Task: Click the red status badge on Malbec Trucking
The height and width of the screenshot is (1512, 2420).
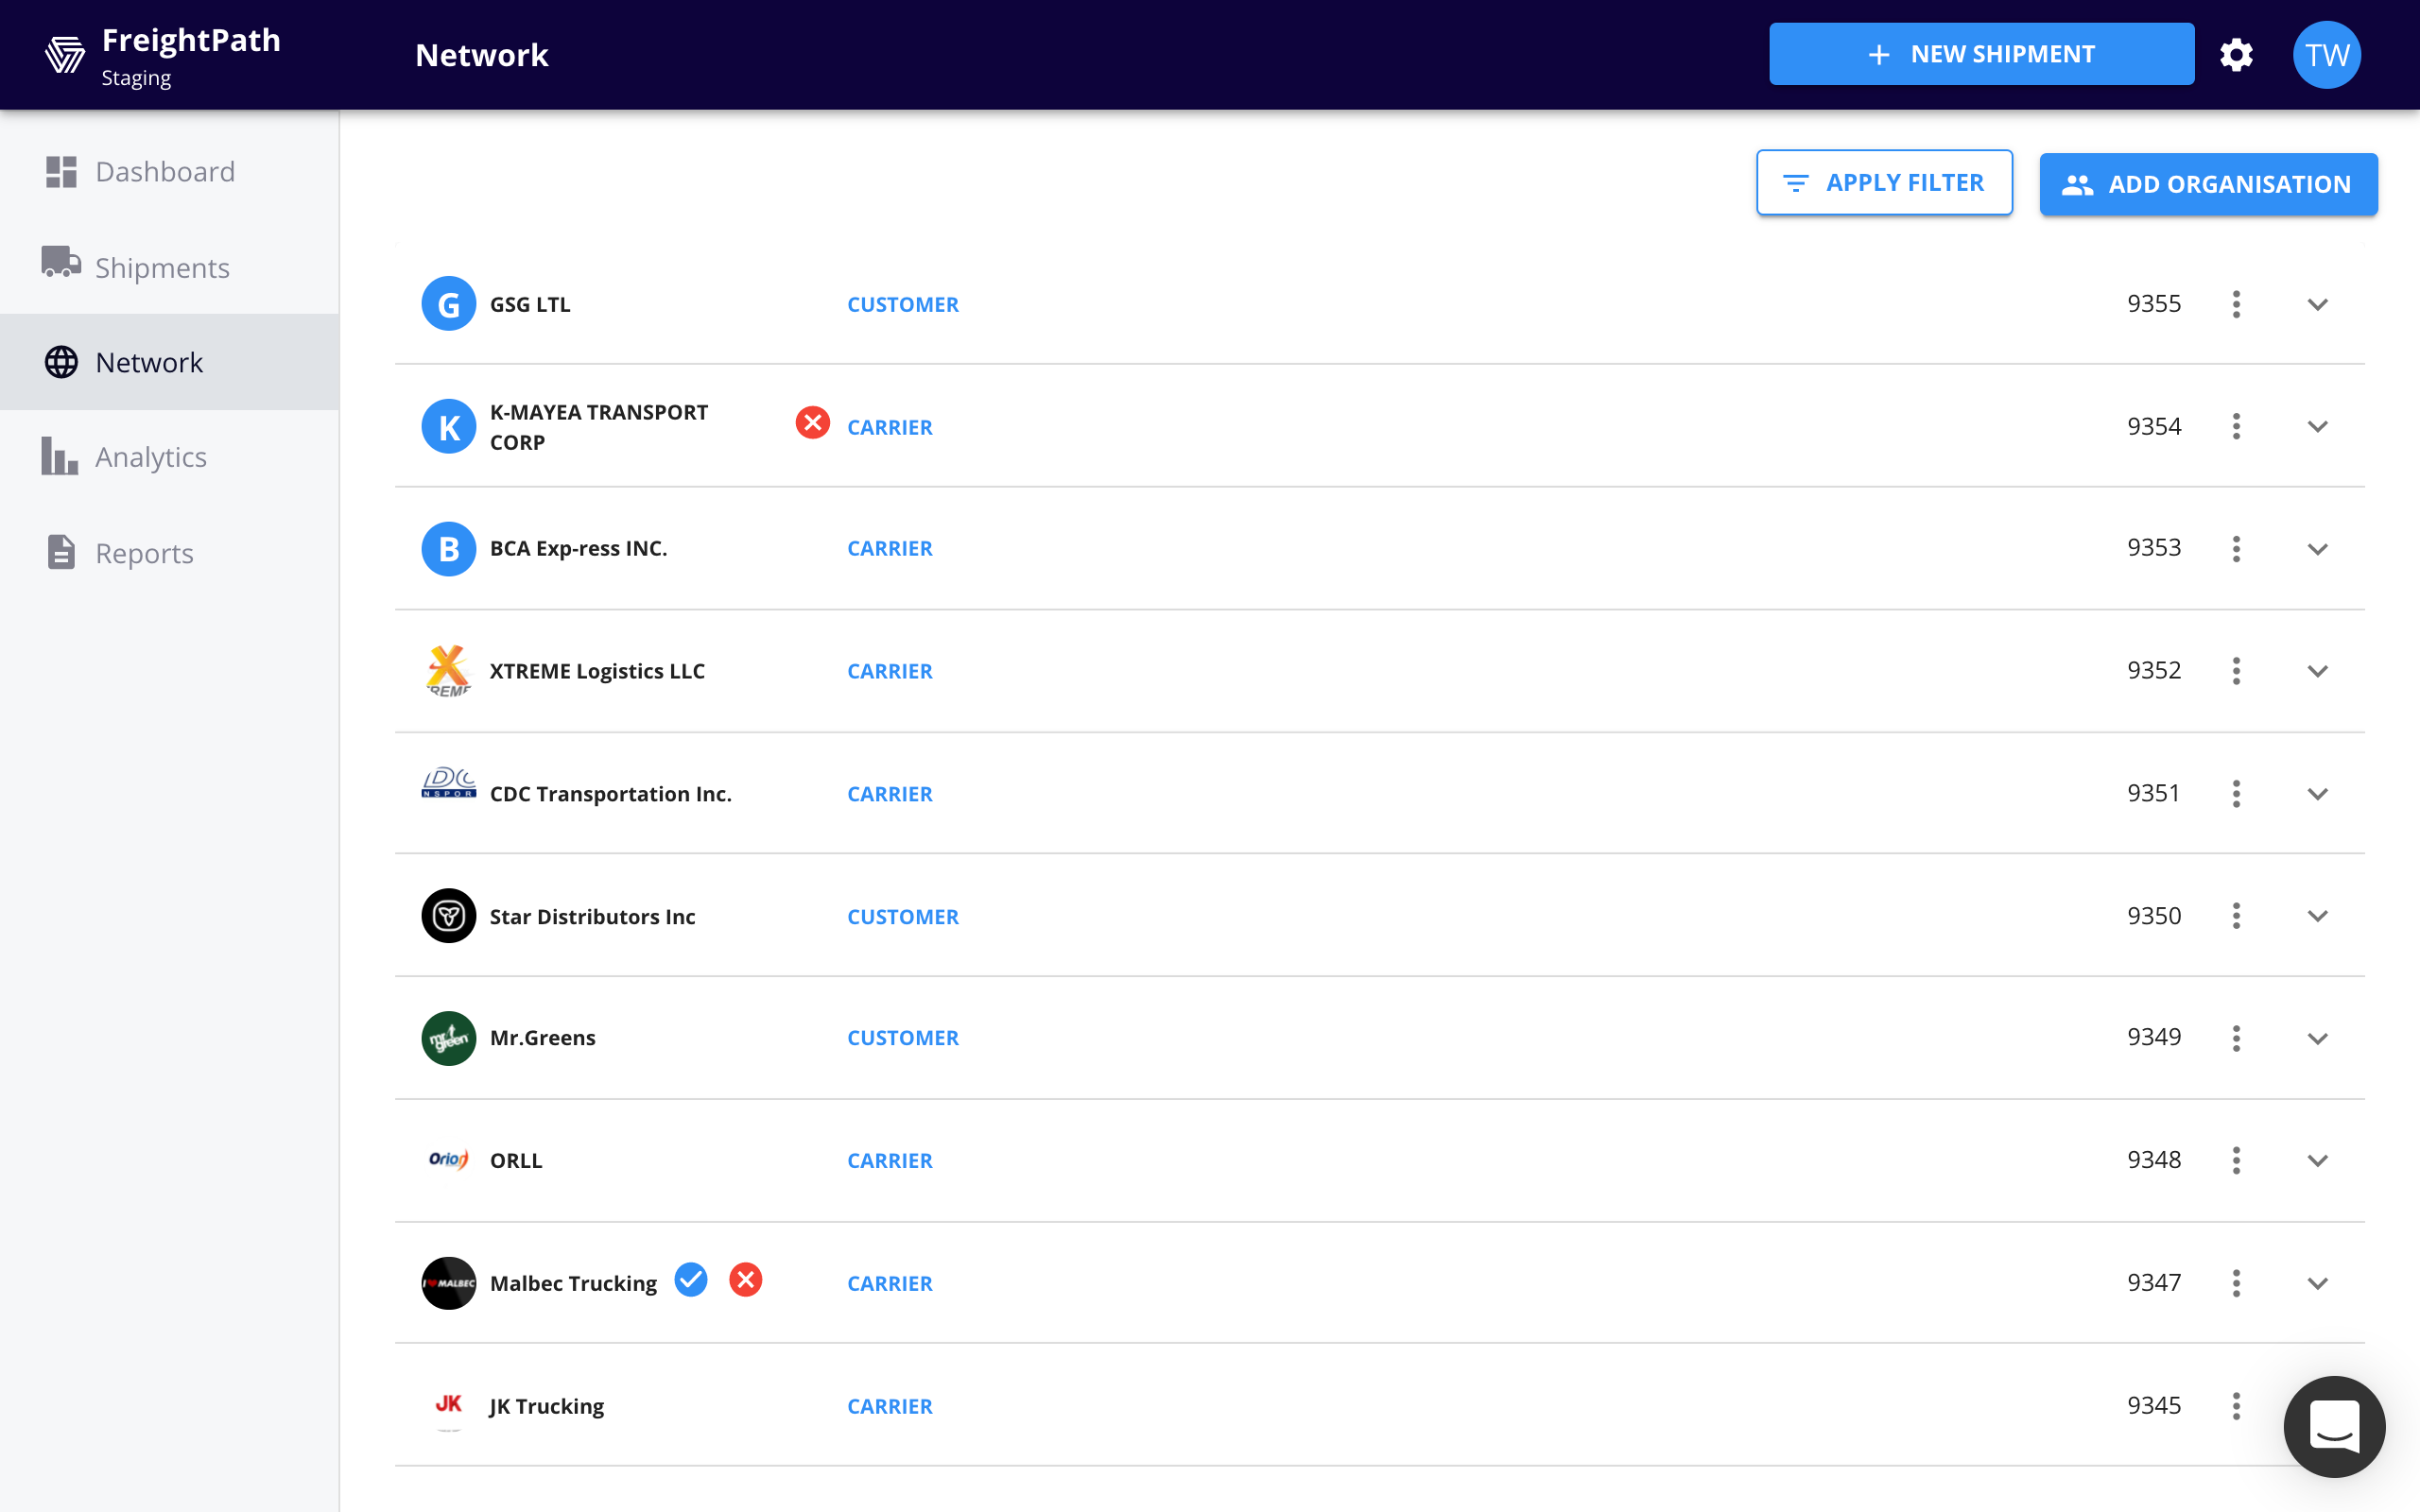Action: tap(747, 1279)
